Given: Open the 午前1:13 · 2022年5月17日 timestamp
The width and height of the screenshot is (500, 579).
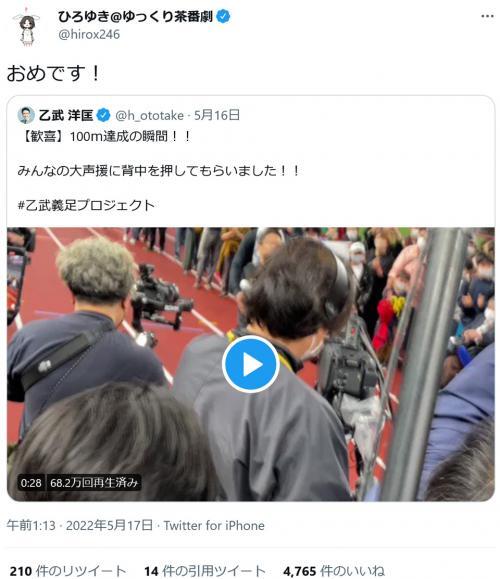Looking at the screenshot, I should [x=79, y=525].
